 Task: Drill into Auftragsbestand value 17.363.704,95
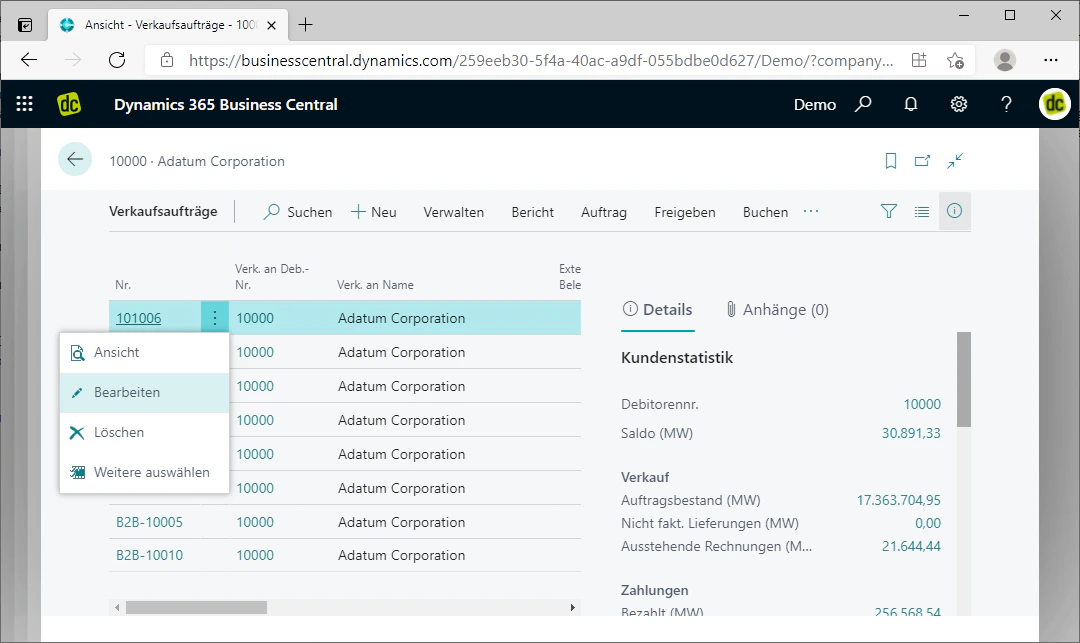click(x=898, y=500)
